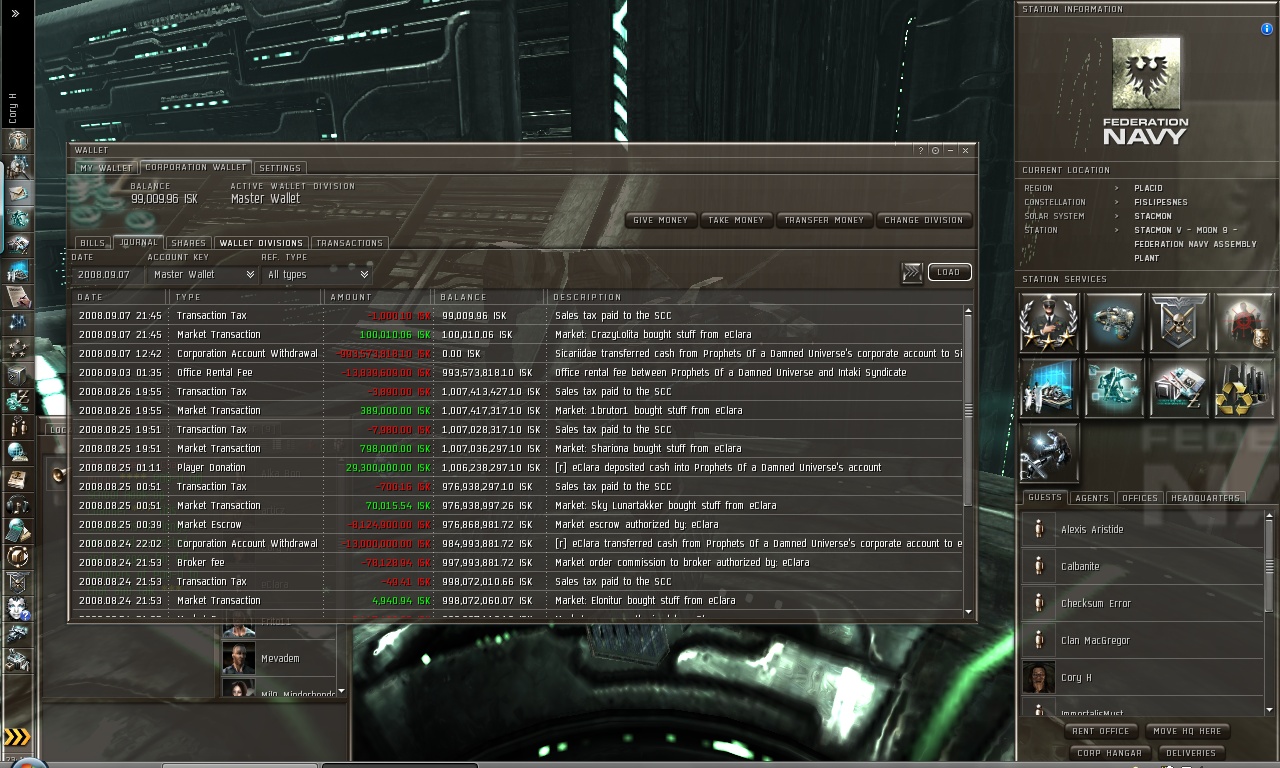1280x768 pixels.
Task: Switch to the Transactions tab
Action: tap(349, 243)
